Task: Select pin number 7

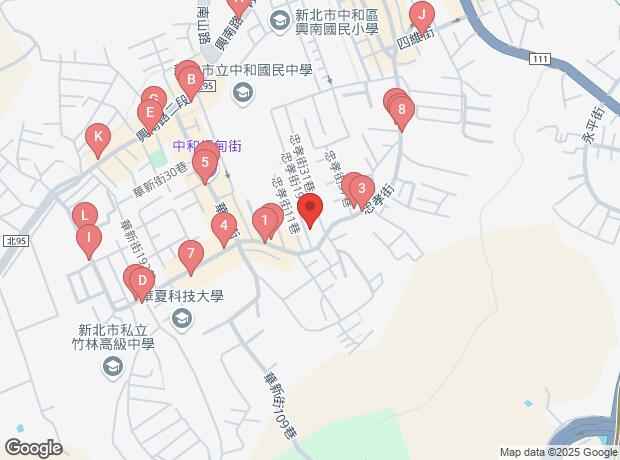Action: coord(191,256)
